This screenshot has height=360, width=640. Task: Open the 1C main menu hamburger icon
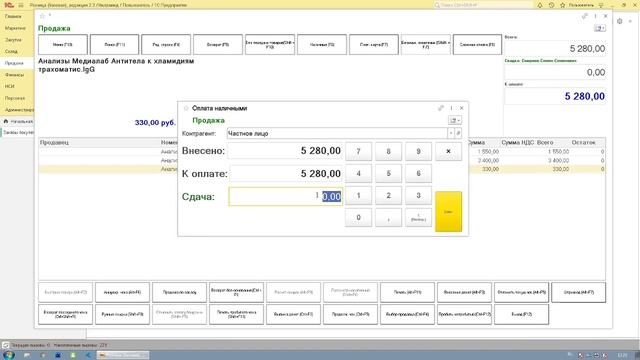(x=21, y=5)
